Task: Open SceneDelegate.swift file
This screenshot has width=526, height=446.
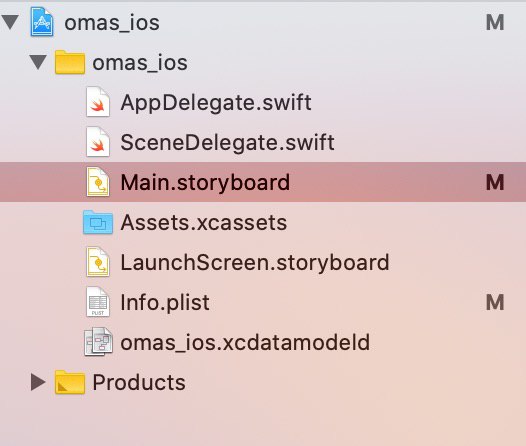Action: point(227,142)
